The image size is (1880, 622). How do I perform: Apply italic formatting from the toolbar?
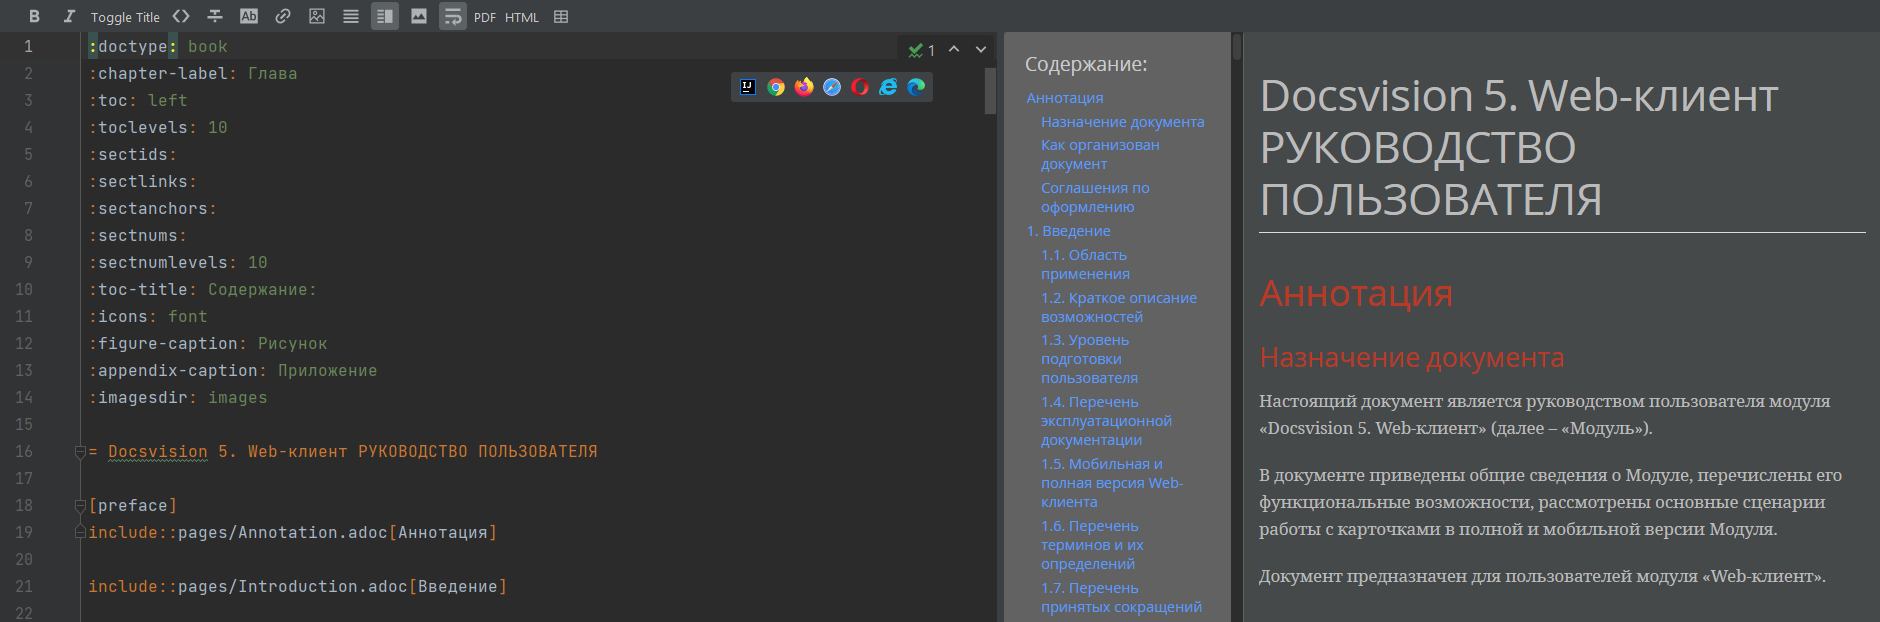(69, 16)
